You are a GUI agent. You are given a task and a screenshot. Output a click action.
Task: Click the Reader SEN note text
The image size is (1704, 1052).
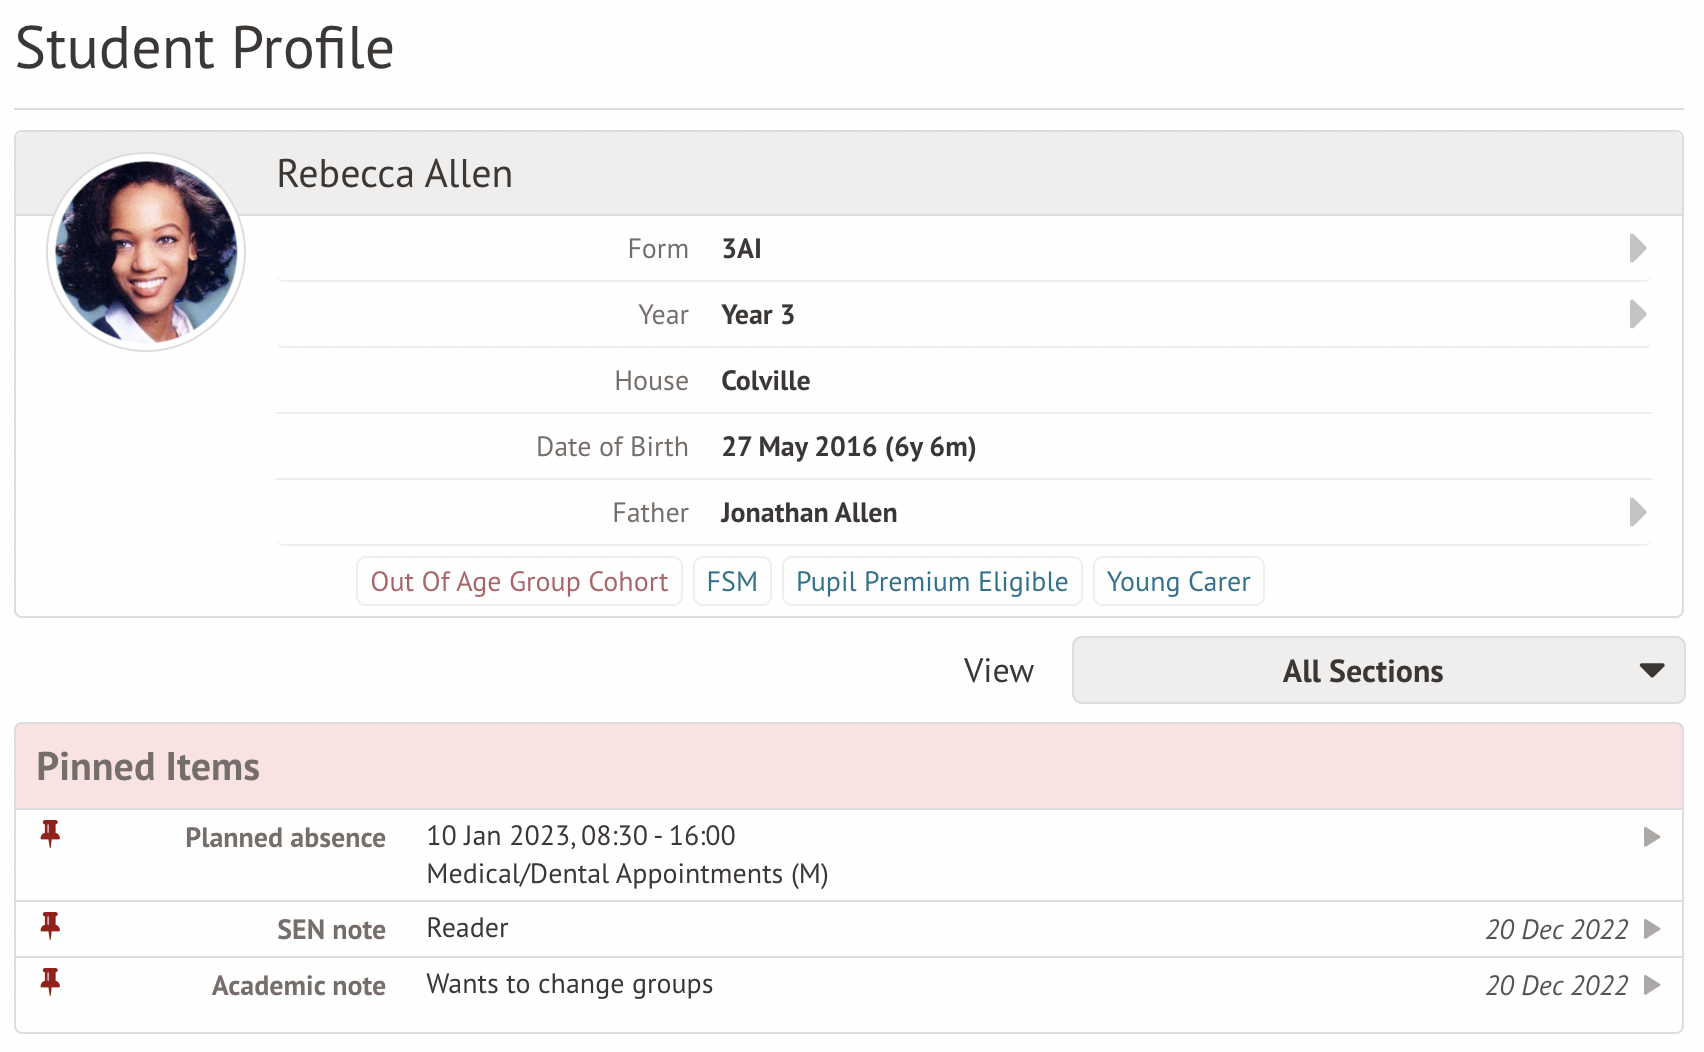coord(467,928)
